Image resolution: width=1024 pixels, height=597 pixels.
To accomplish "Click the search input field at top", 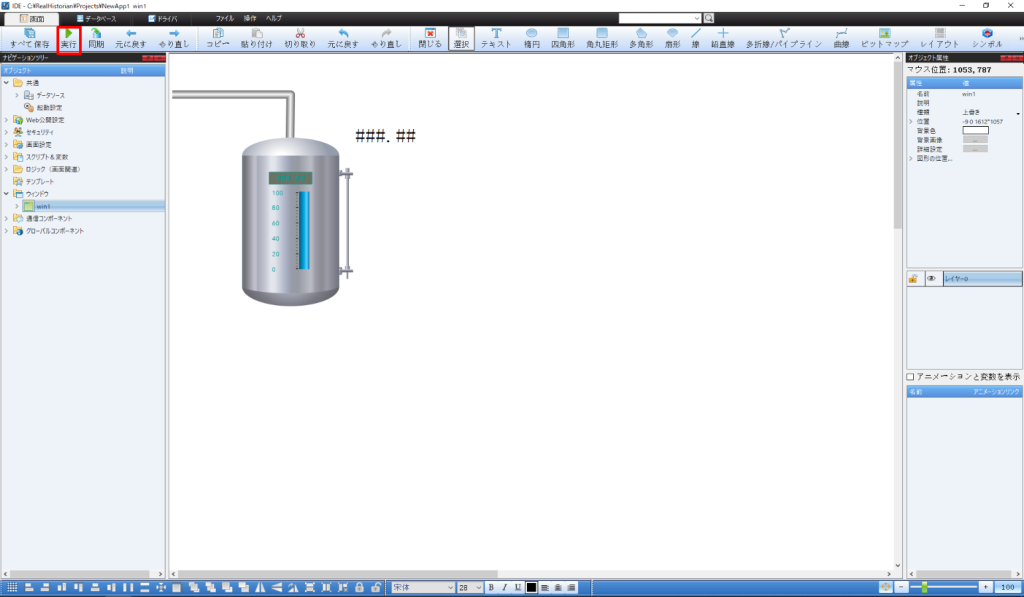I will [660, 18].
